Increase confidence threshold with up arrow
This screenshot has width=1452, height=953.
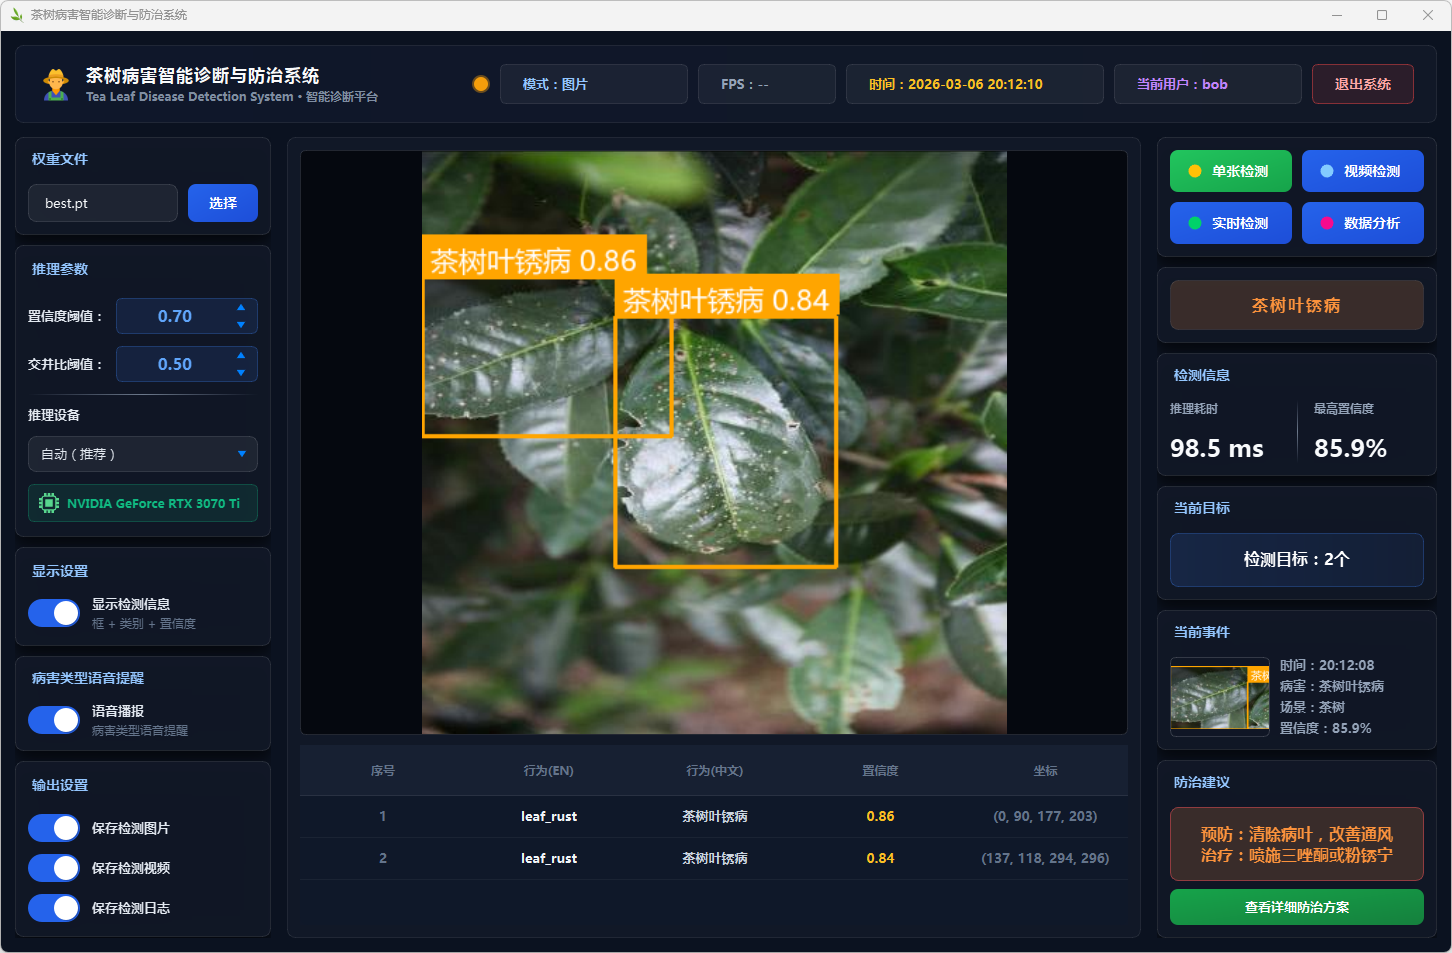click(x=241, y=307)
